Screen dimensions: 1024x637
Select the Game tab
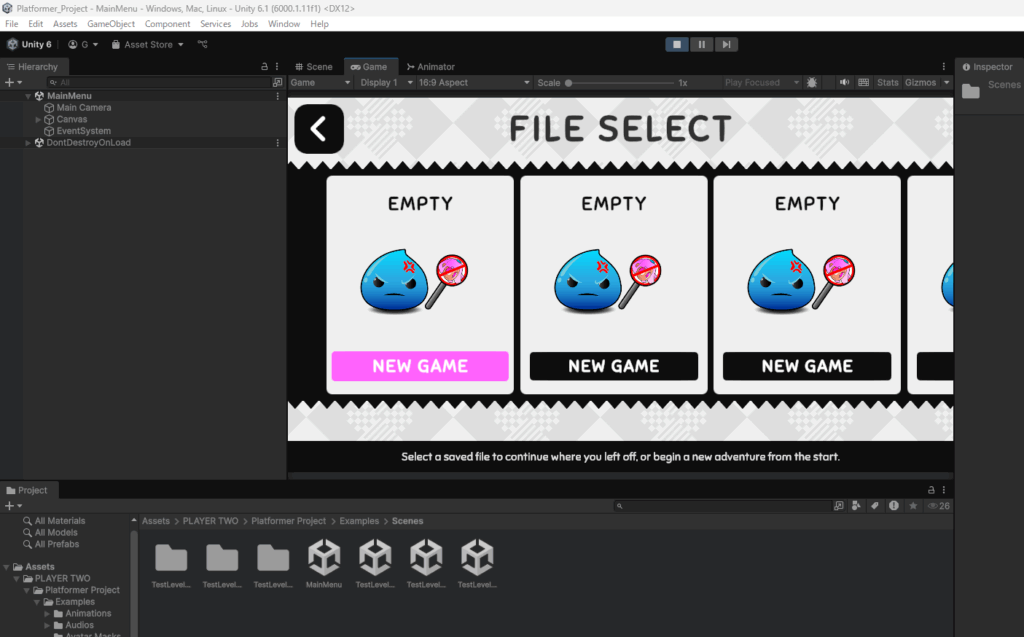point(369,67)
